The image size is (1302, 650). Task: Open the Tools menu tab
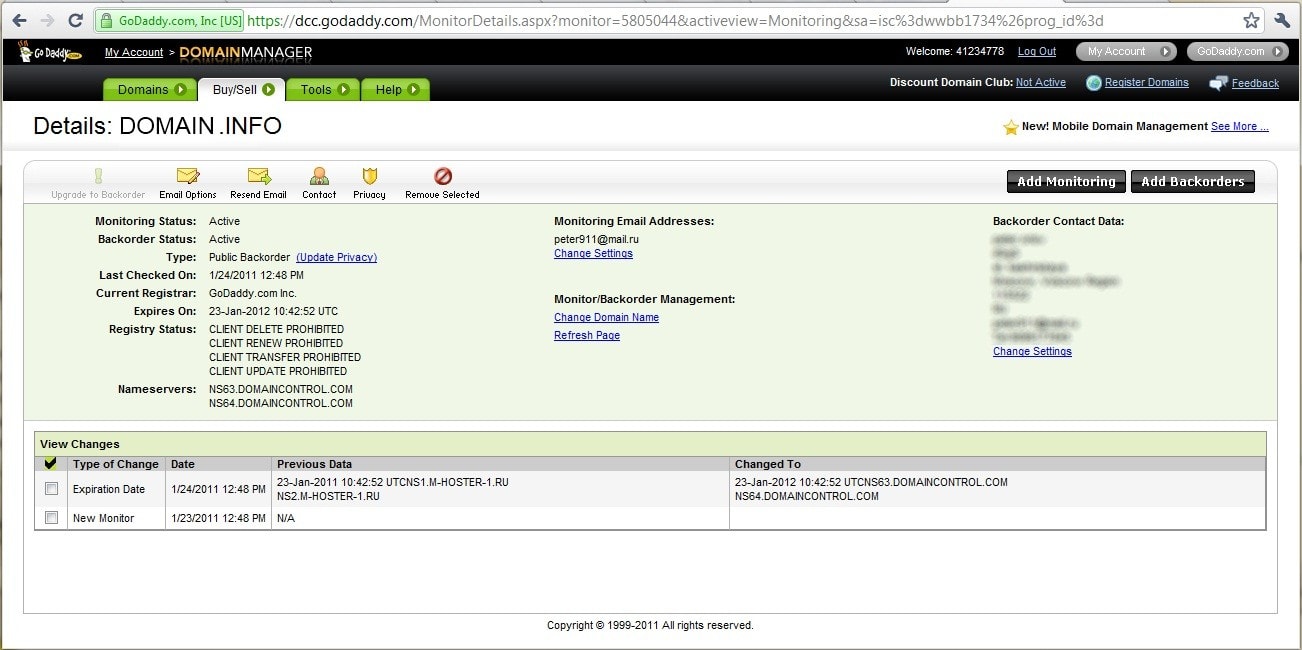click(x=324, y=90)
